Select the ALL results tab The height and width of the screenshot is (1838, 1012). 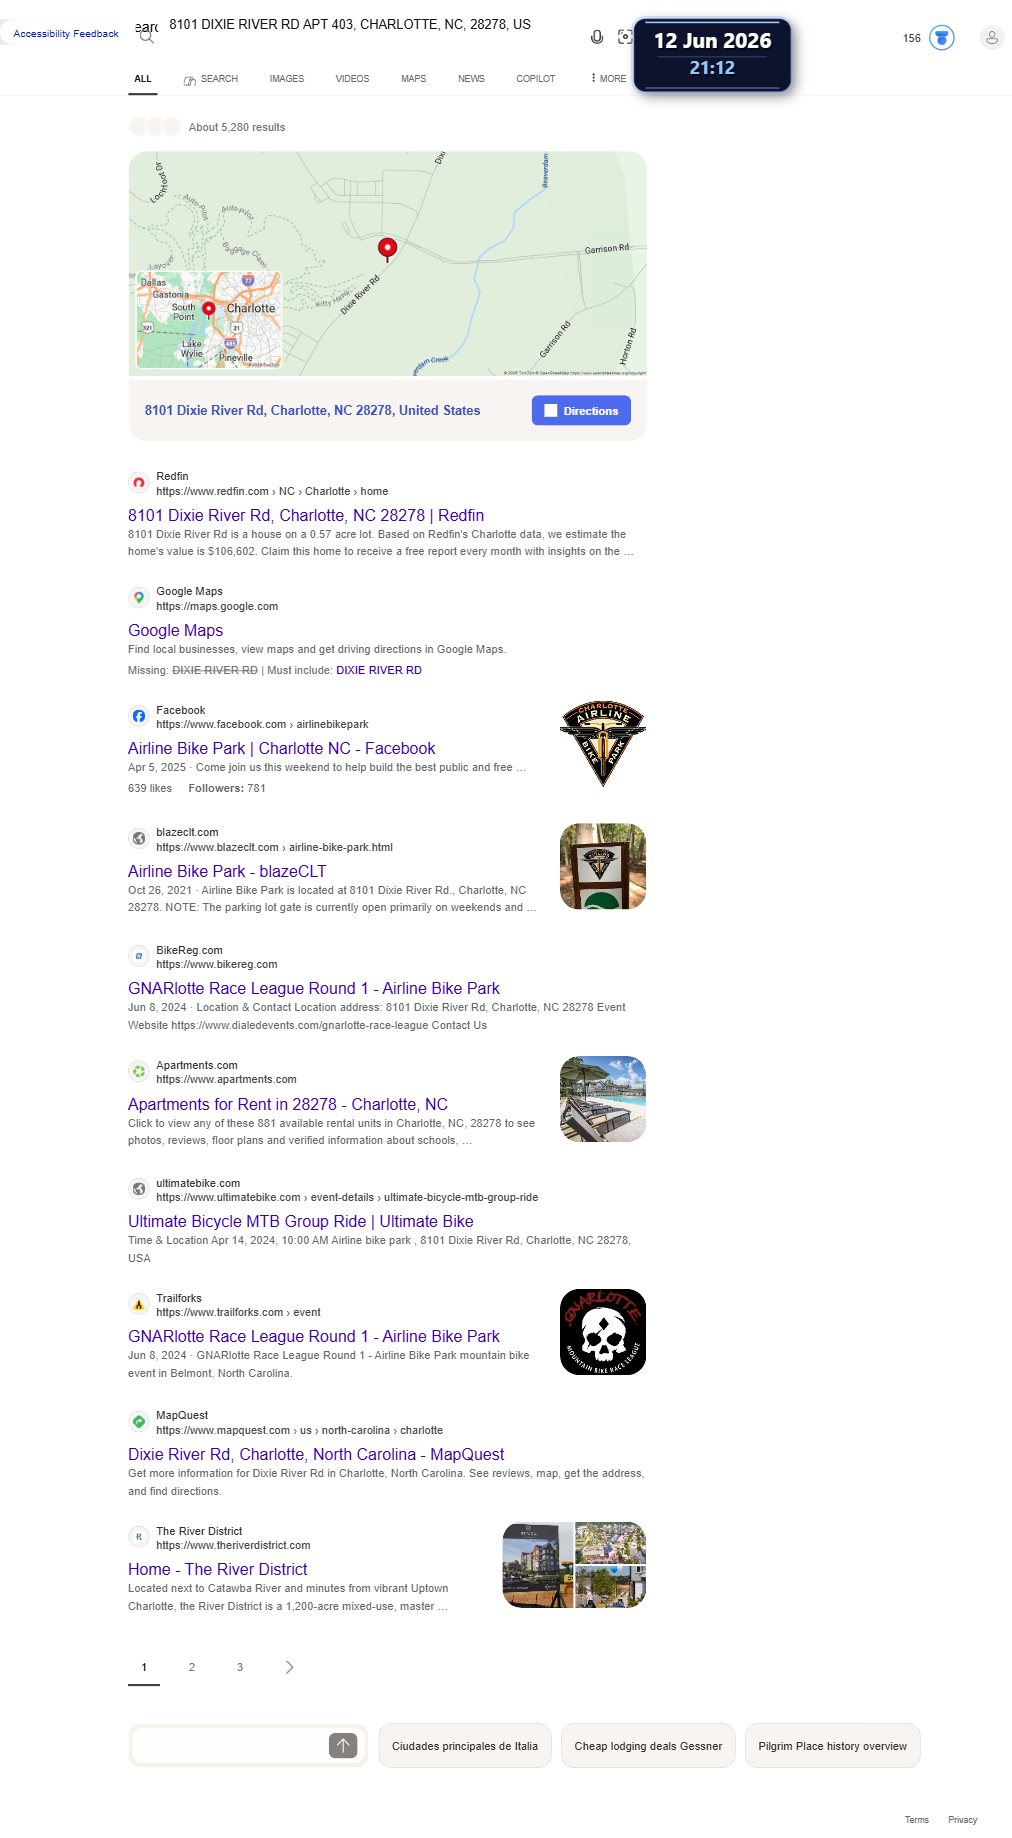(143, 78)
